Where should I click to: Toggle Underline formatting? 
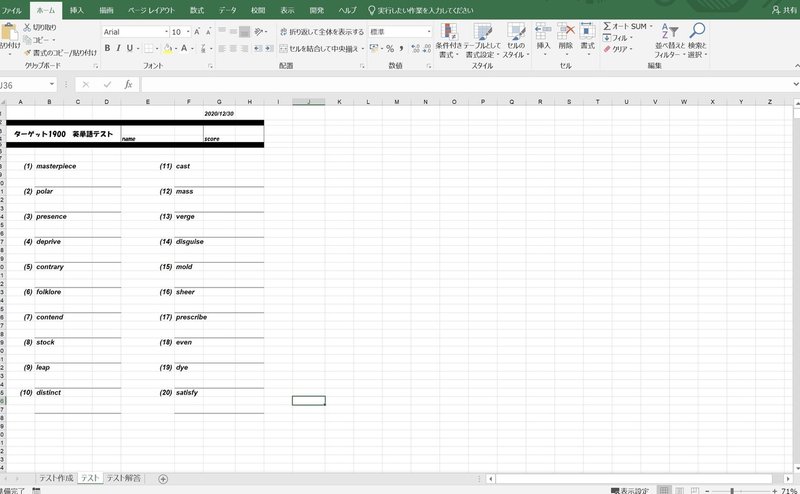point(130,48)
